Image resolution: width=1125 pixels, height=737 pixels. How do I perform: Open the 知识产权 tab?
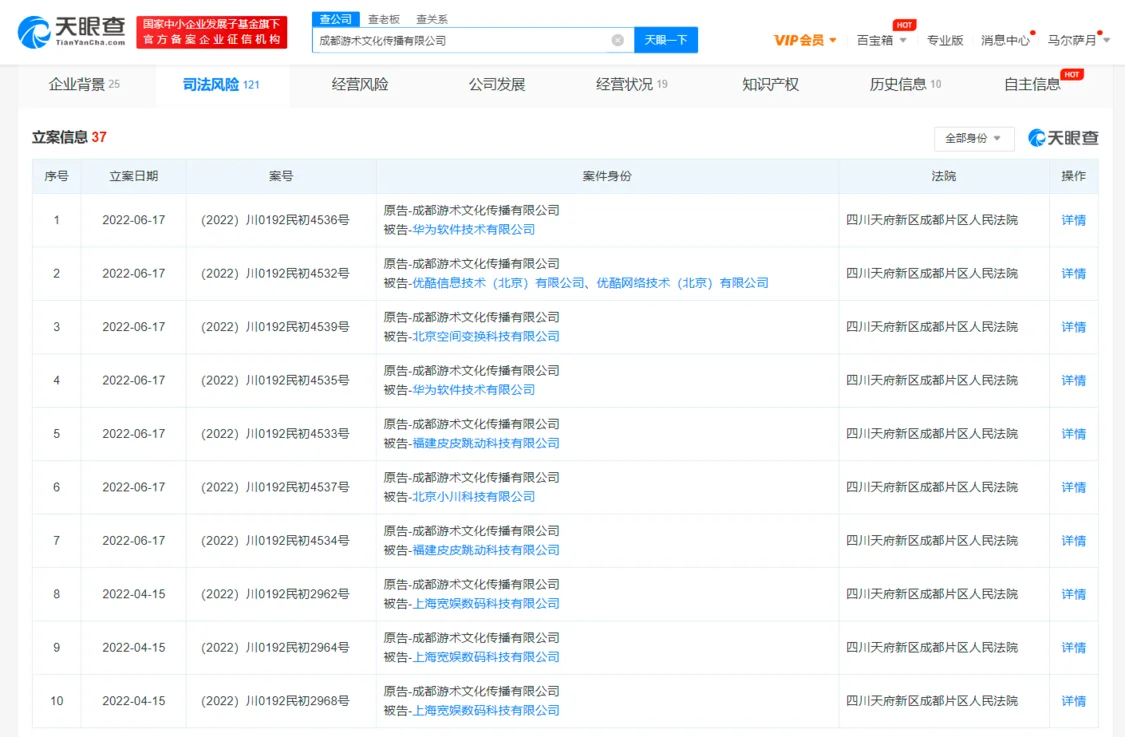coord(770,84)
